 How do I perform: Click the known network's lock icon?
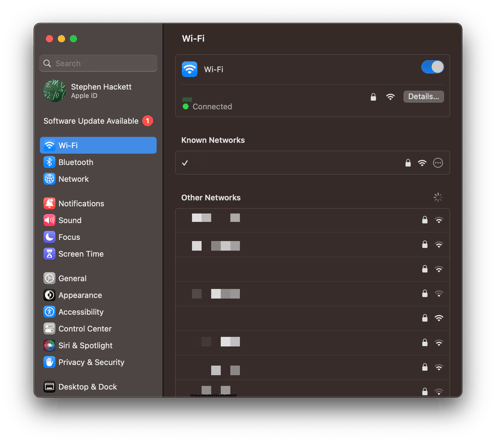(408, 163)
